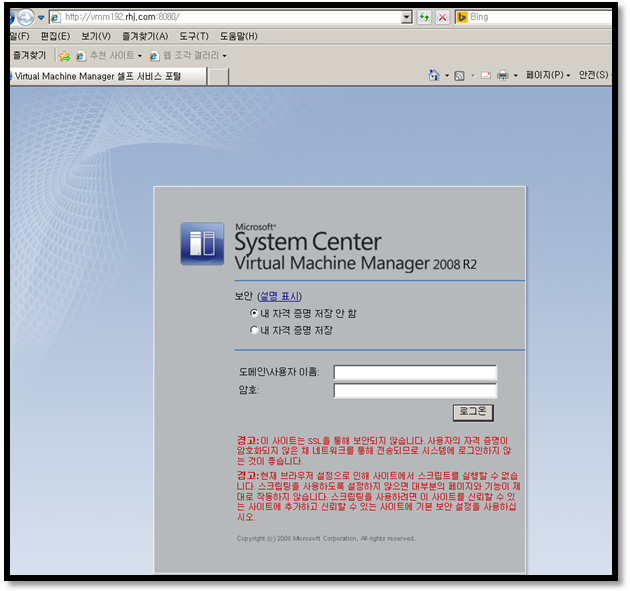Expand the RSS feeds dropdown arrow

point(473,76)
